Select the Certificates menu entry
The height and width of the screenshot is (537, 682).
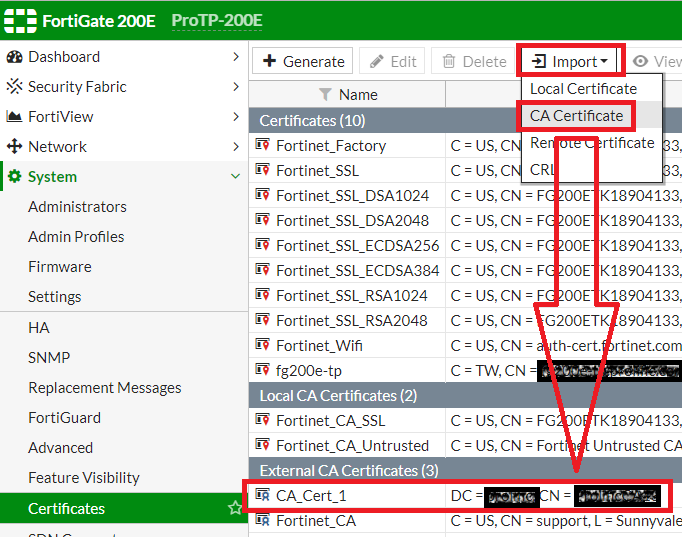tap(124, 508)
